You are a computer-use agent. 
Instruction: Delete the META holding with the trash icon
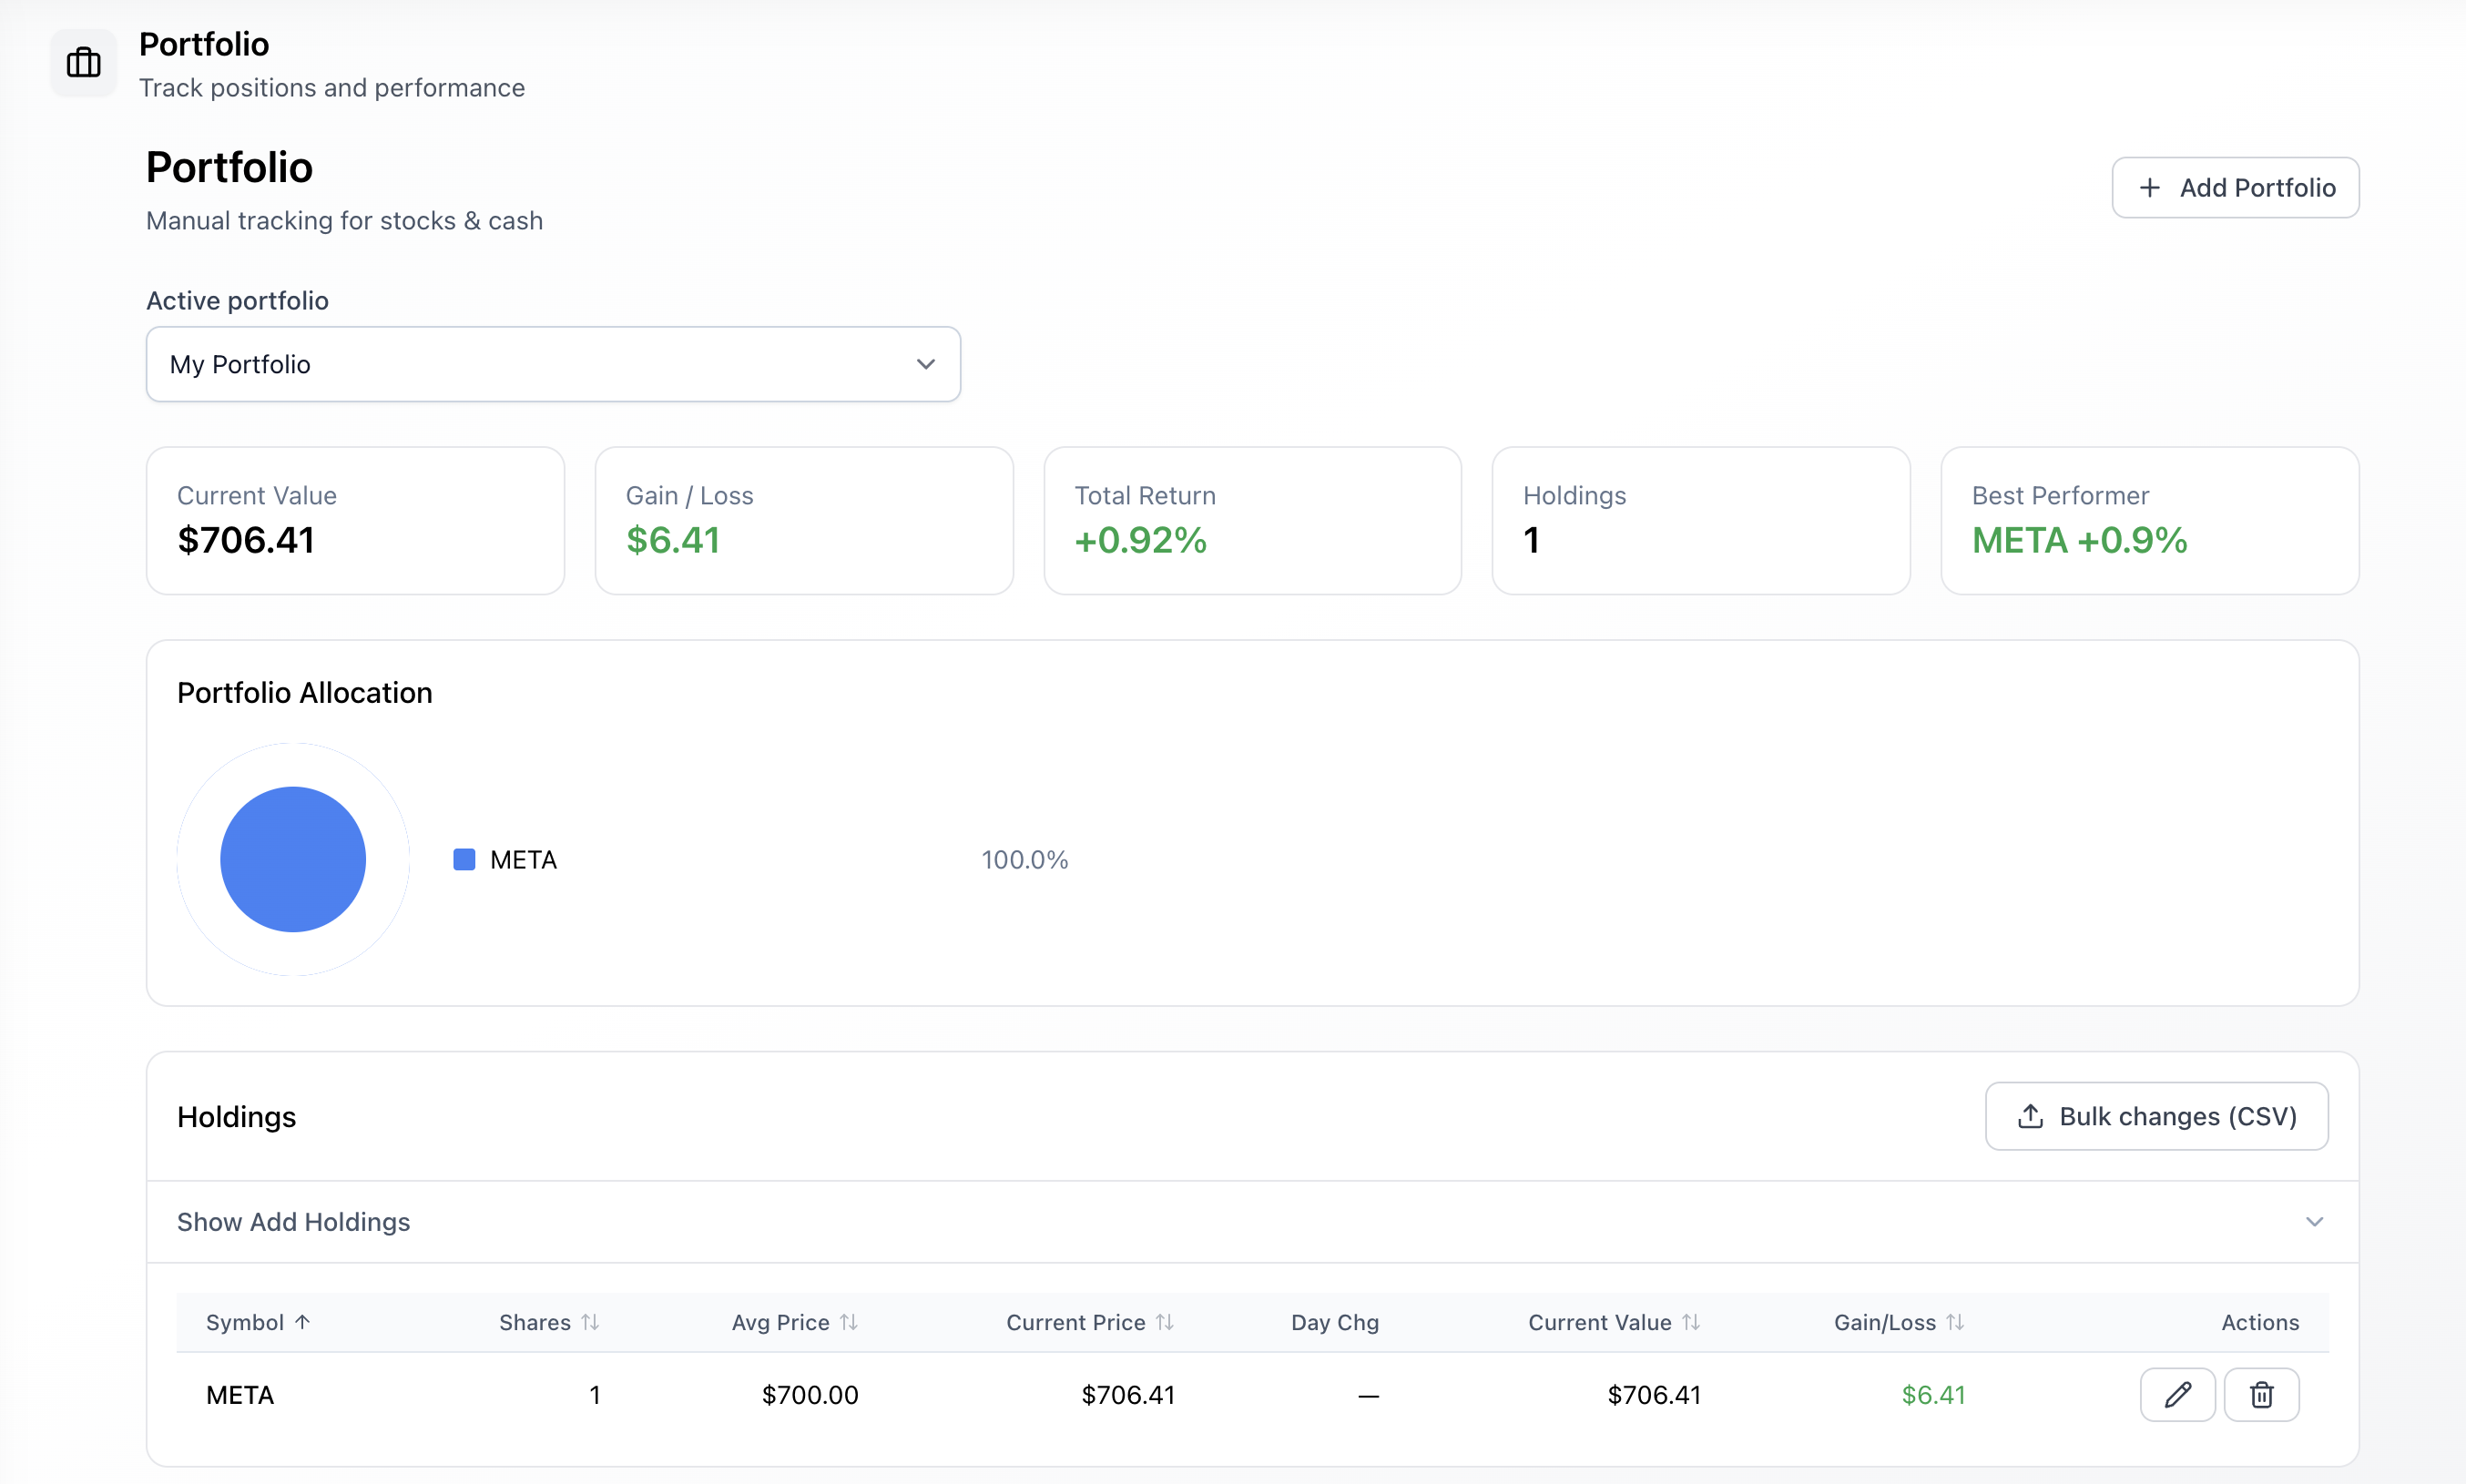tap(2261, 1394)
